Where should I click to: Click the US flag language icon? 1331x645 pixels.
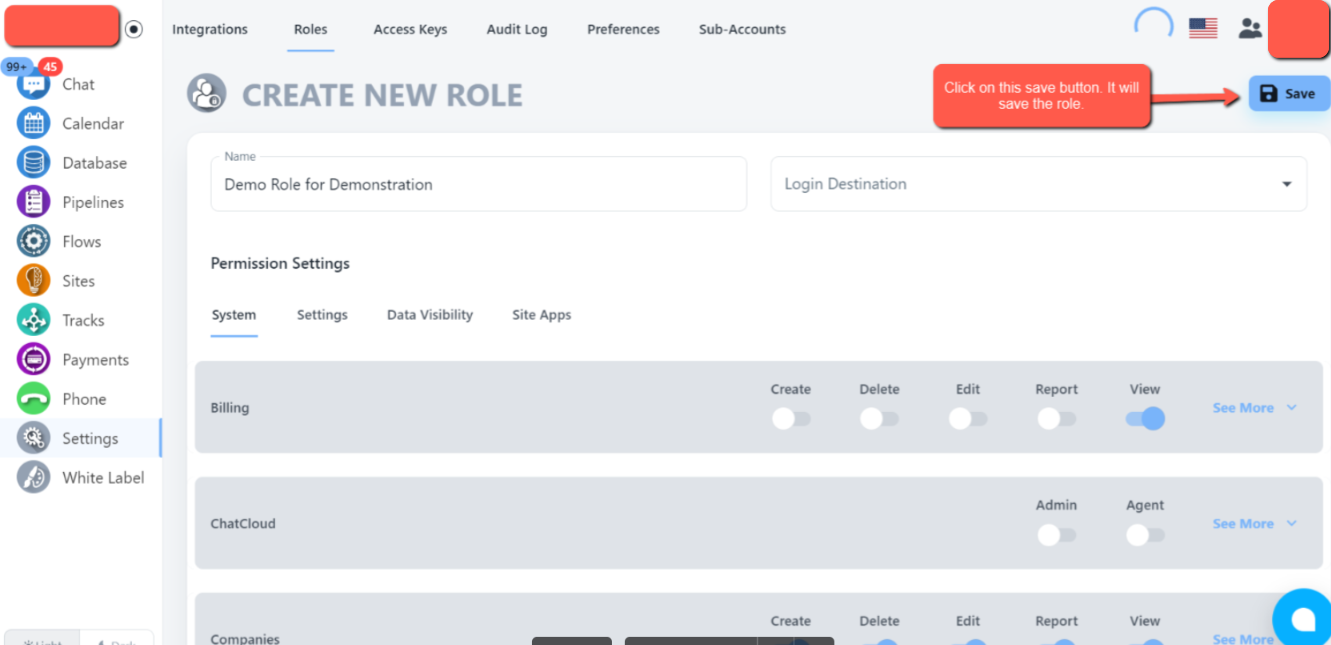click(x=1202, y=29)
